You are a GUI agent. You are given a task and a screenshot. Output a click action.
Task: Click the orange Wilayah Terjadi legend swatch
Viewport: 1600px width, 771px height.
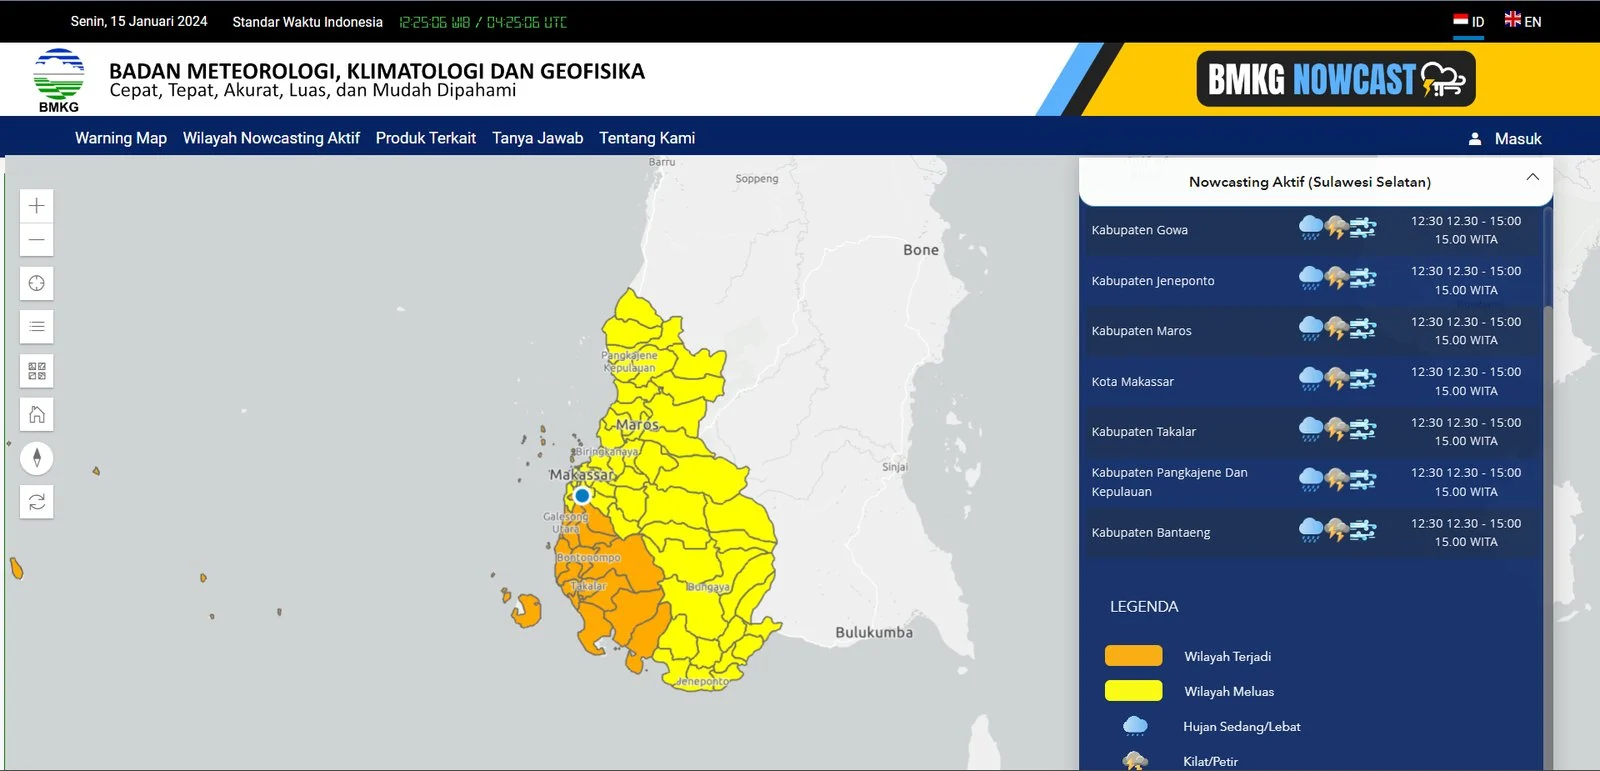click(1133, 656)
